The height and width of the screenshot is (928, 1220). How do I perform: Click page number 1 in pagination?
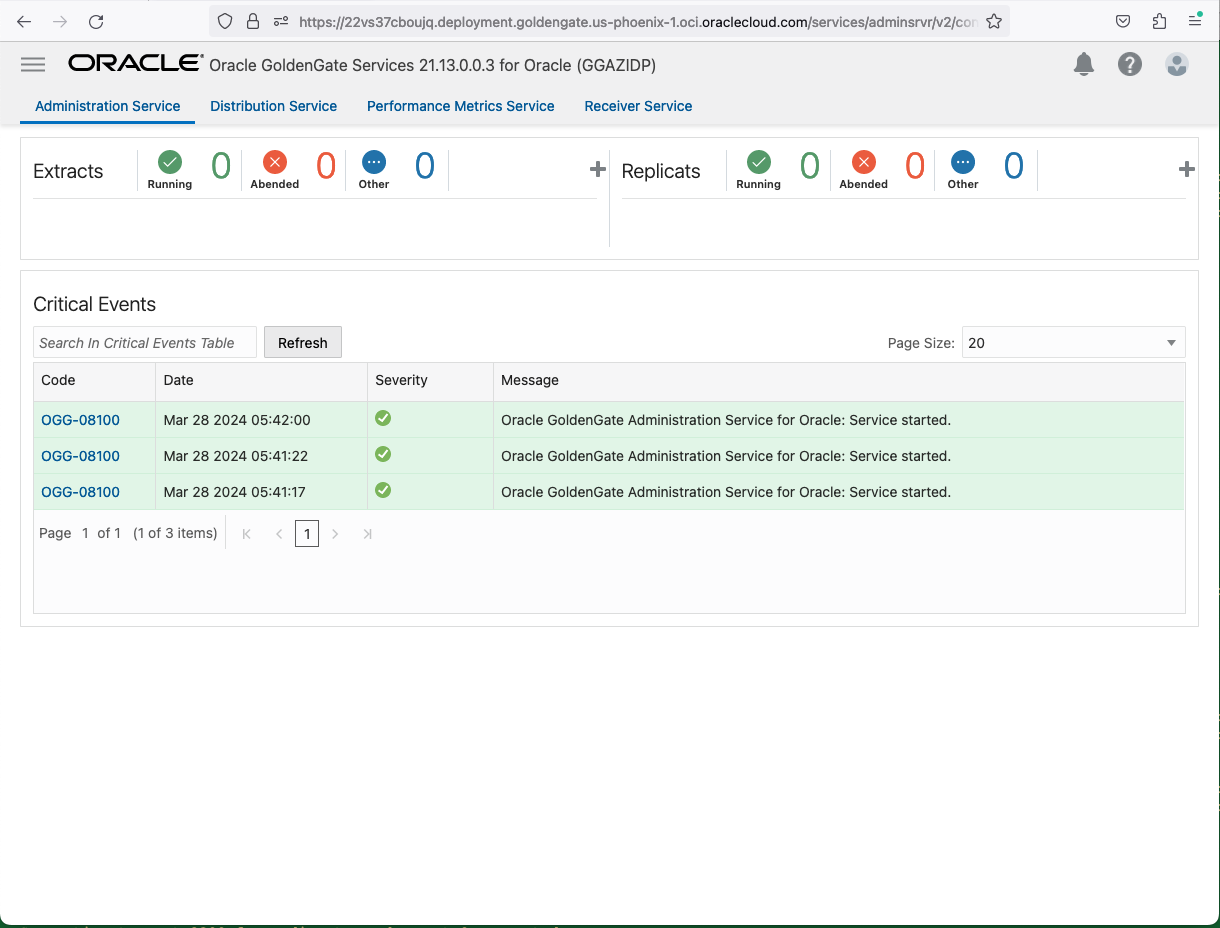click(307, 533)
